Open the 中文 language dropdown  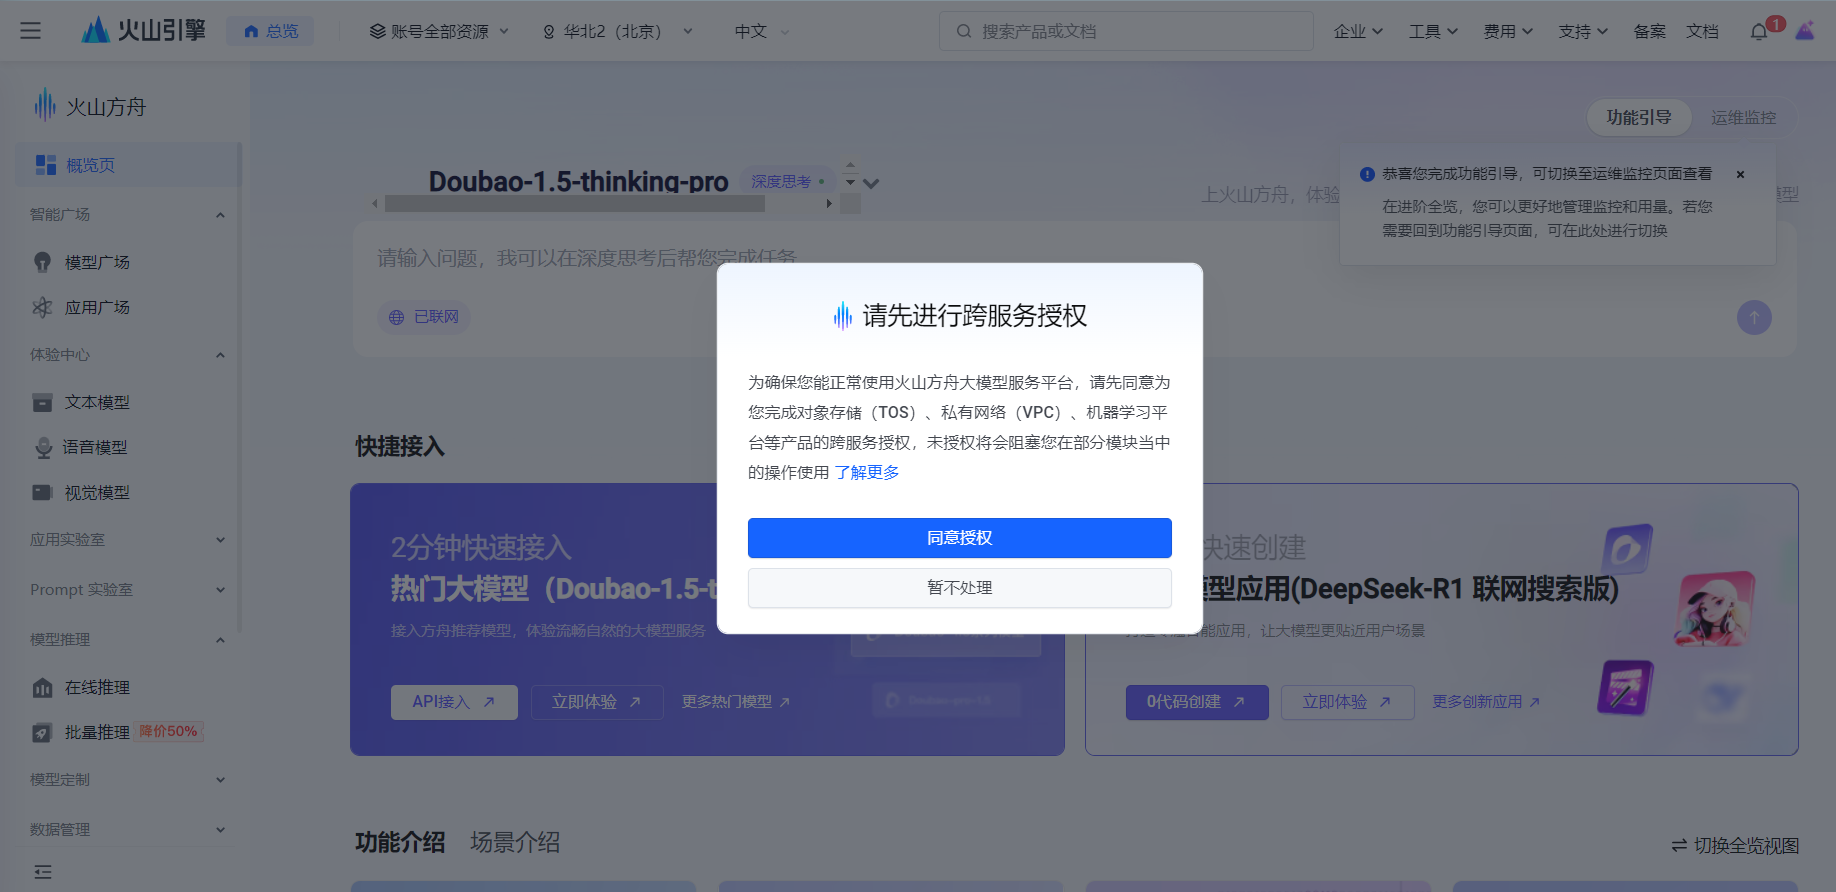click(x=762, y=31)
